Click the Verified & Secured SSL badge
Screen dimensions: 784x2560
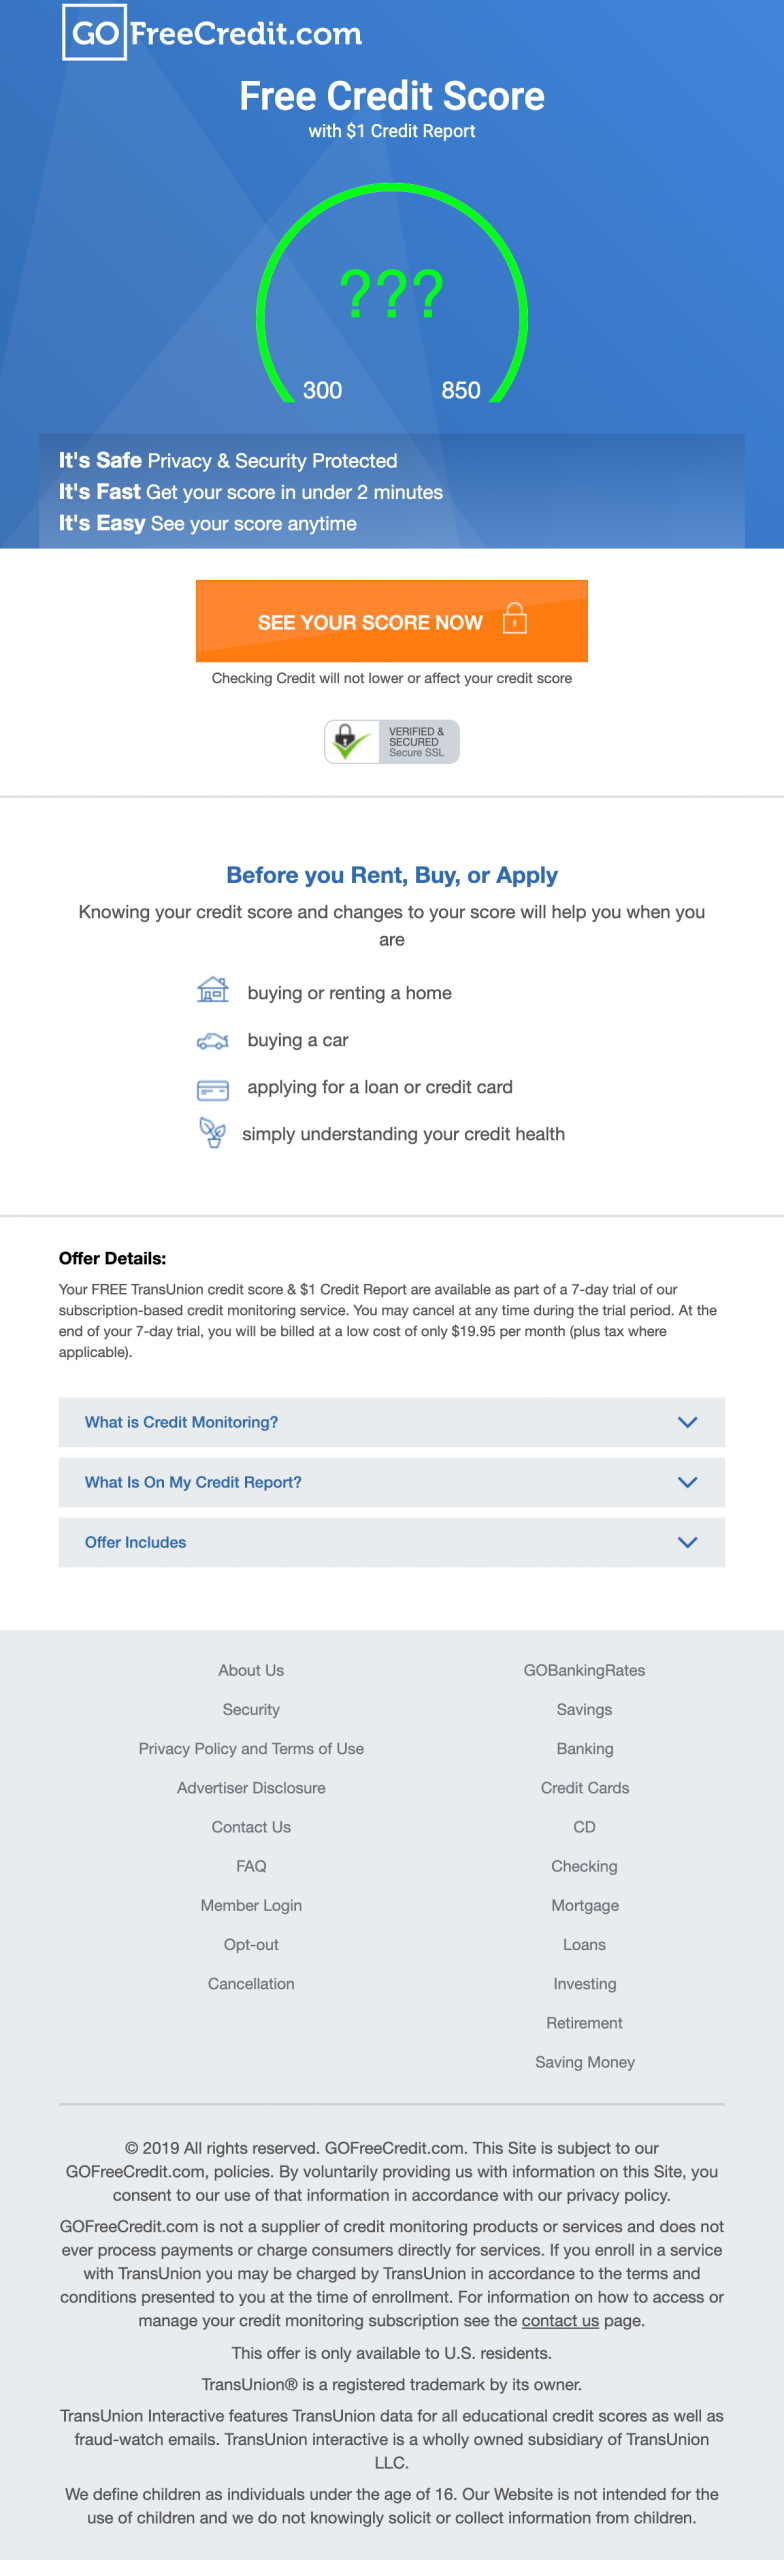point(392,742)
